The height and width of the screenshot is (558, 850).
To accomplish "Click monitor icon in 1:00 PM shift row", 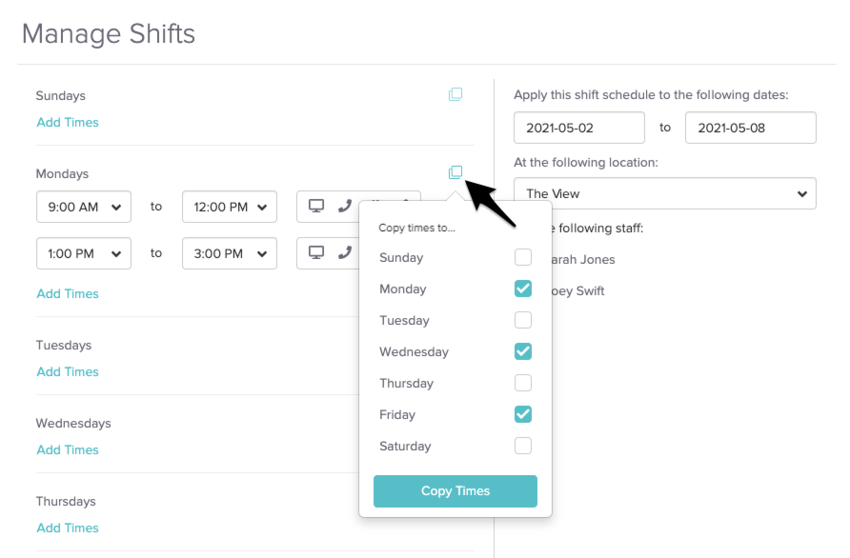I will pos(316,253).
